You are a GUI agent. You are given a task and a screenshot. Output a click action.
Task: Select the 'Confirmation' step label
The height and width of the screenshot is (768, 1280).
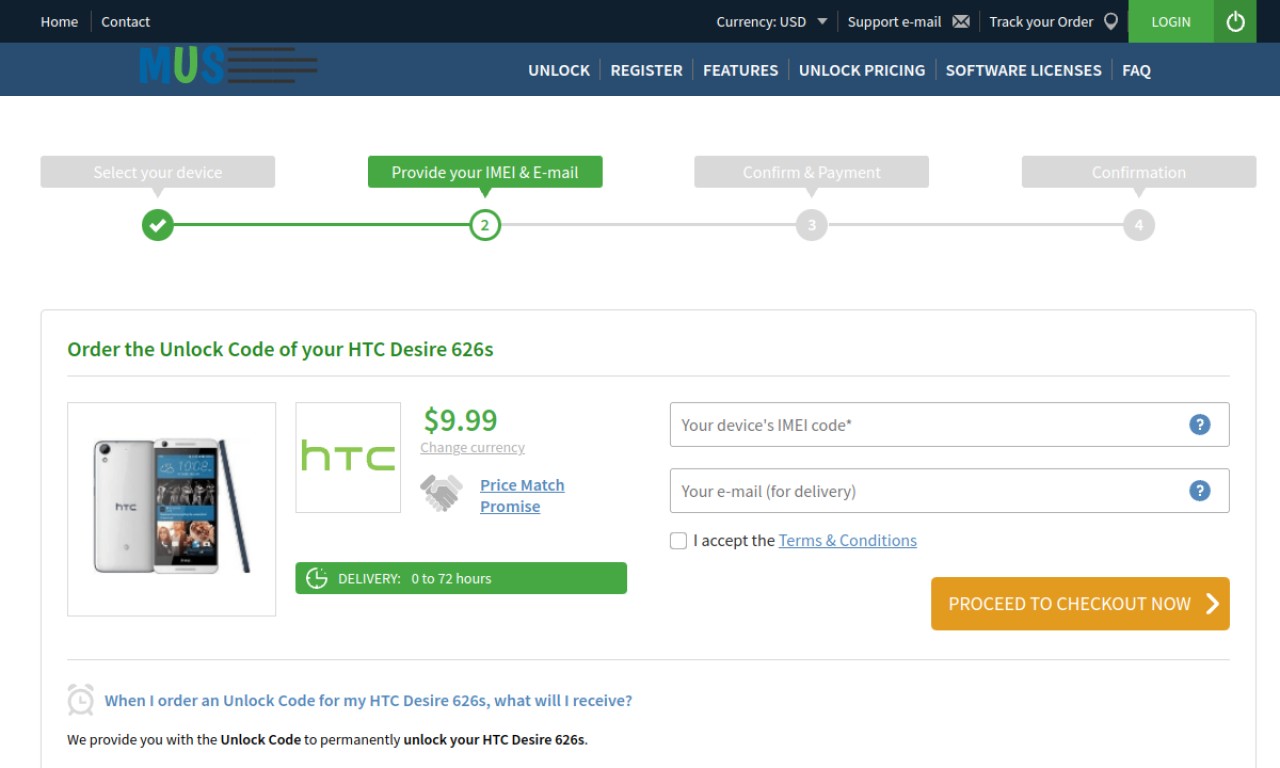[x=1139, y=172]
